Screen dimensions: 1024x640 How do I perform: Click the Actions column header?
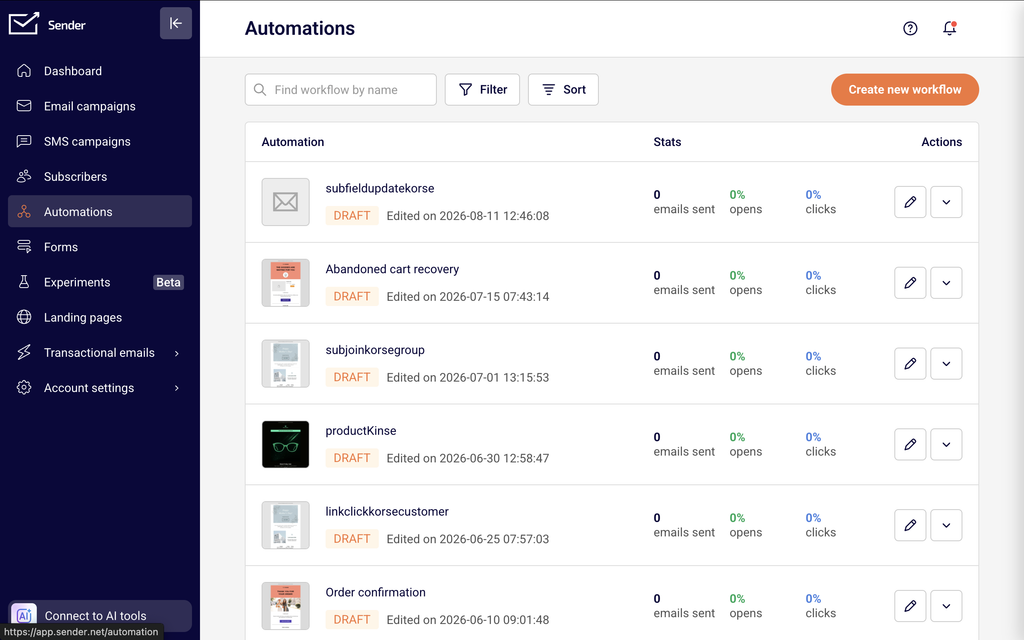click(941, 142)
